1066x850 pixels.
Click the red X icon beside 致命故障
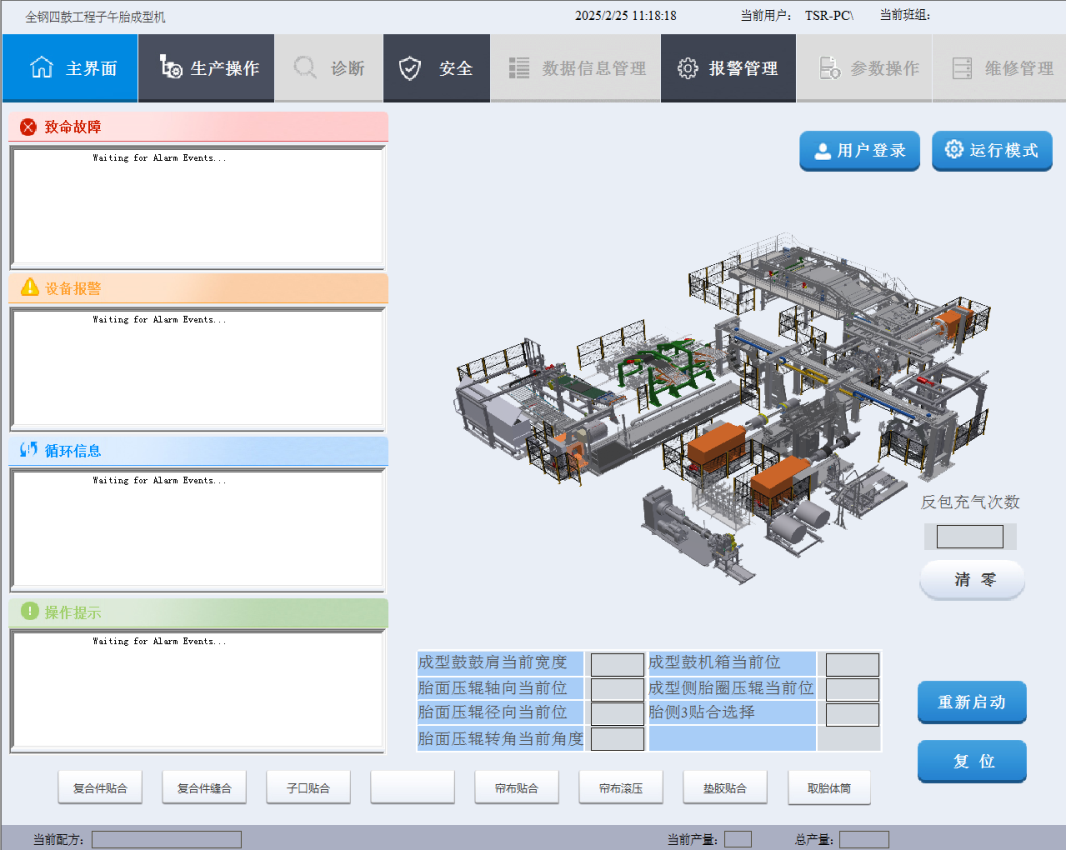[x=28, y=127]
